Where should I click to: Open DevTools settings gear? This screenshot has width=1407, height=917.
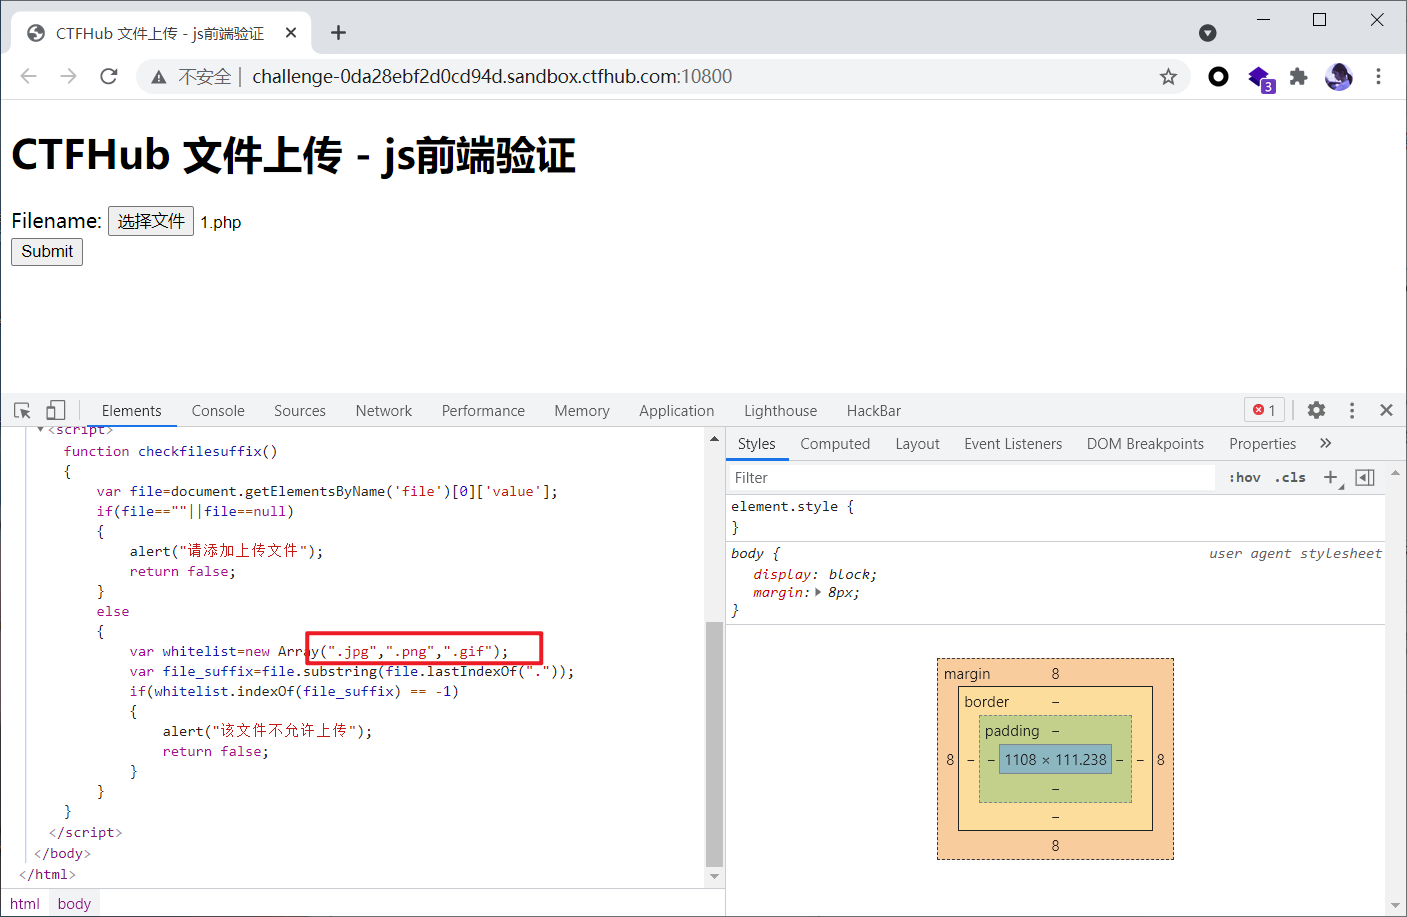coord(1316,410)
